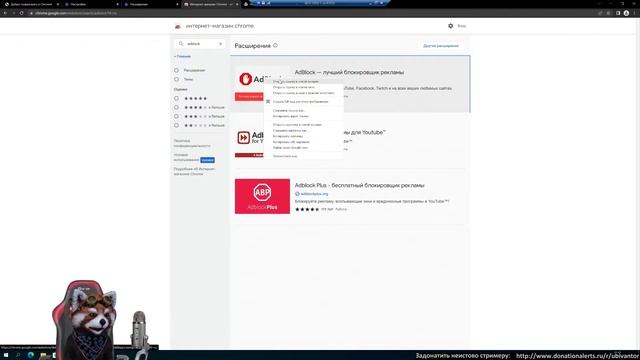This screenshot has width=640, height=360.
Task: Choose the three stars and up filter
Action: tap(176, 116)
